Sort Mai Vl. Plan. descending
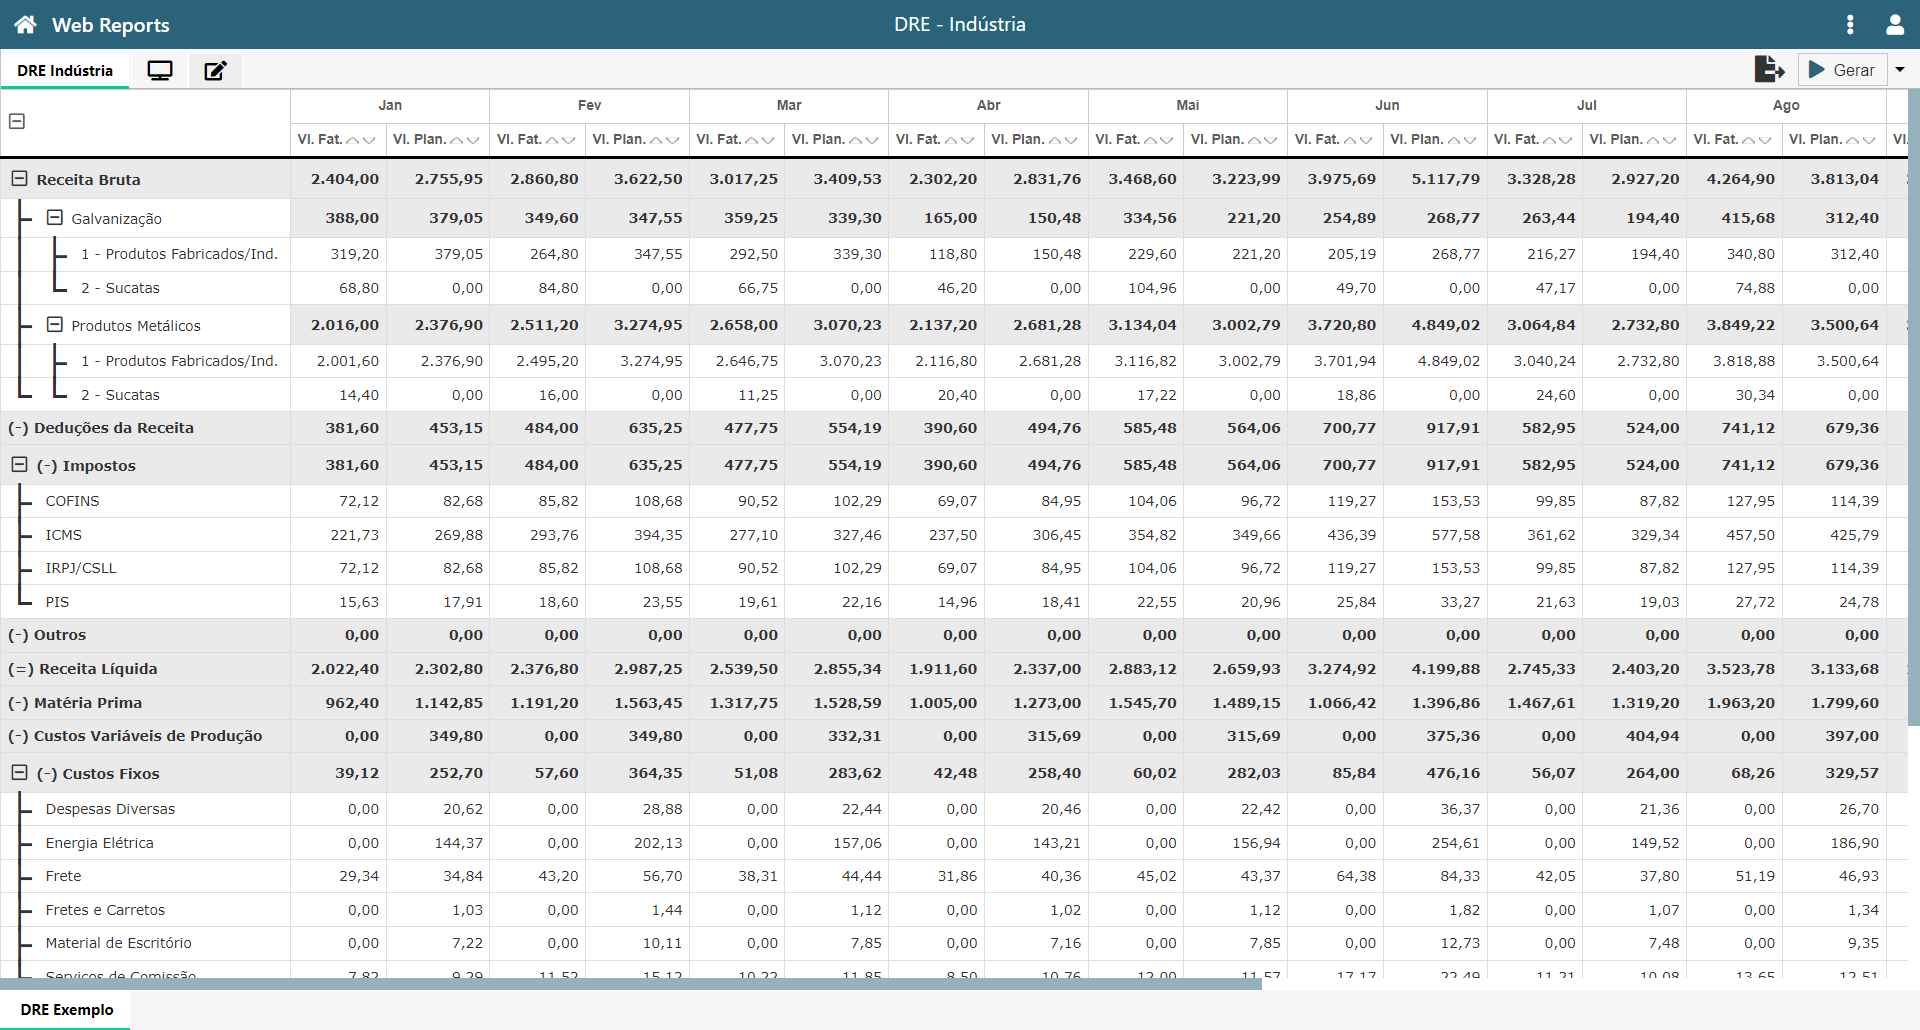This screenshot has width=1920, height=1030. [1271, 140]
